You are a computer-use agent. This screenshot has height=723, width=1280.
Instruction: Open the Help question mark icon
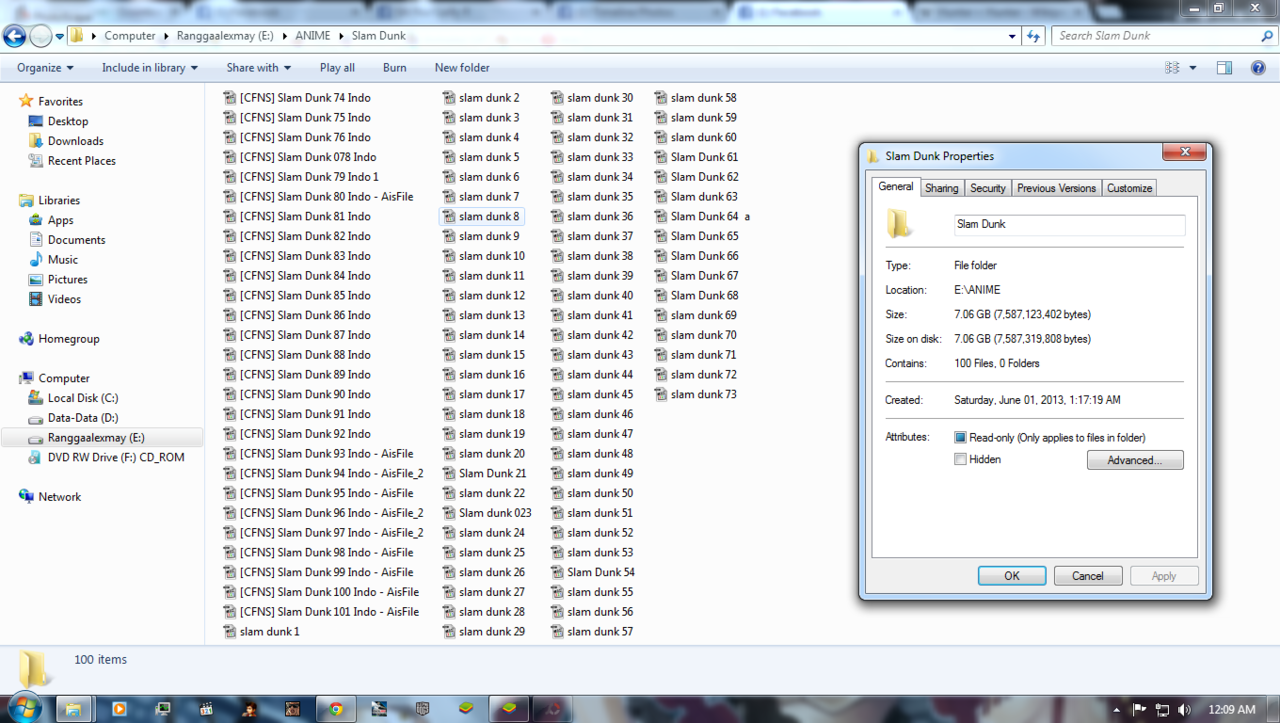pyautogui.click(x=1258, y=68)
